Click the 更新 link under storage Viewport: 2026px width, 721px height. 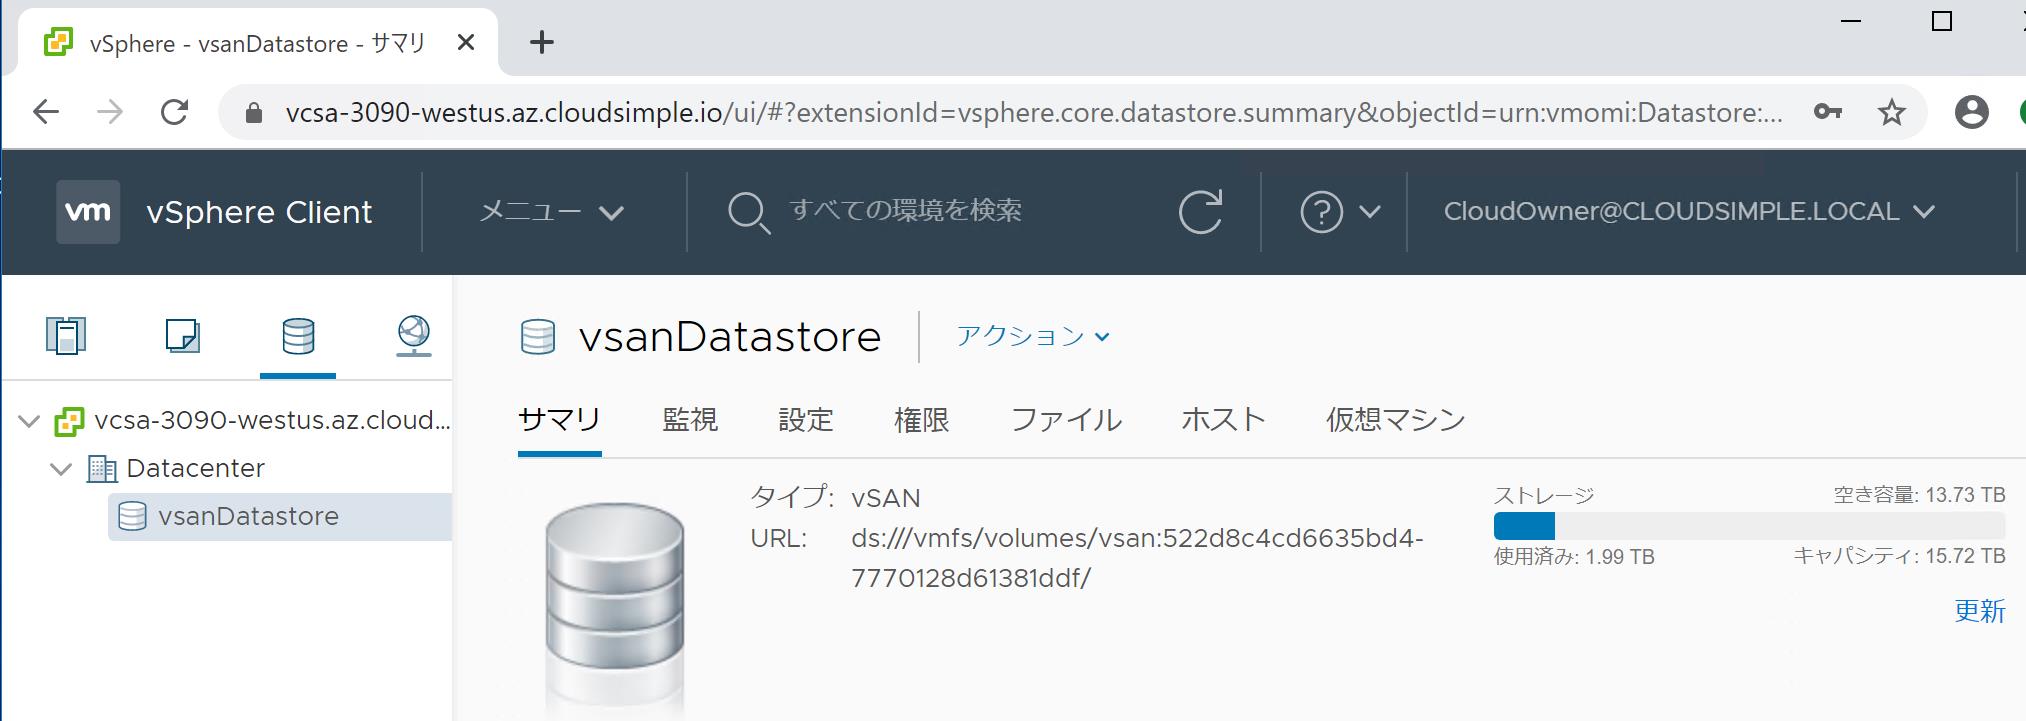pyautogui.click(x=1980, y=611)
